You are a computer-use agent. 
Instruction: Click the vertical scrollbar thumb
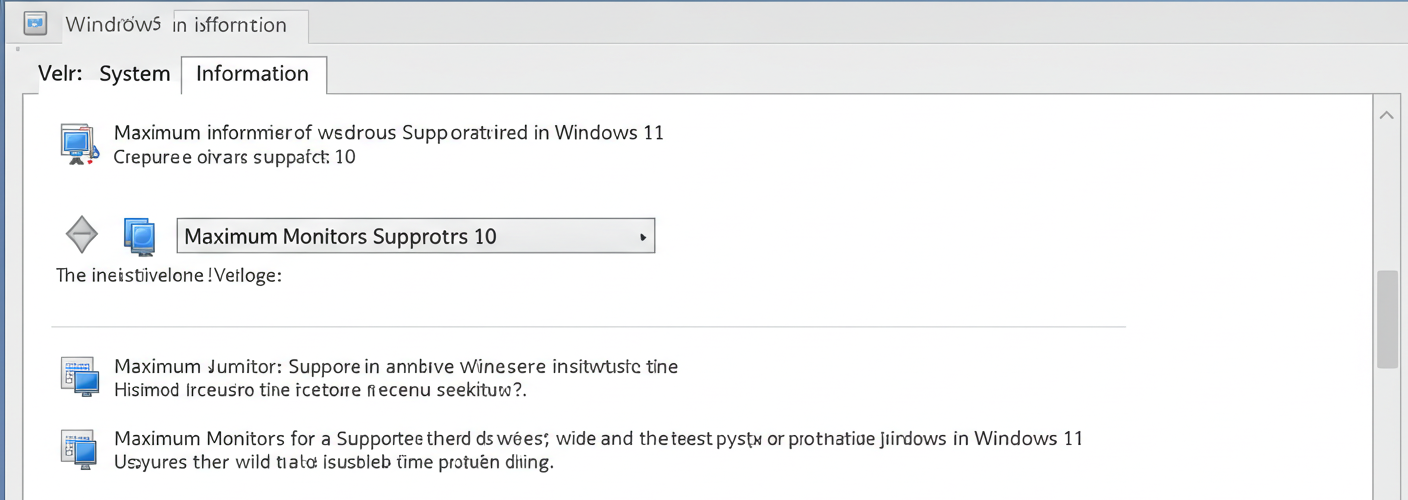pos(1387,320)
